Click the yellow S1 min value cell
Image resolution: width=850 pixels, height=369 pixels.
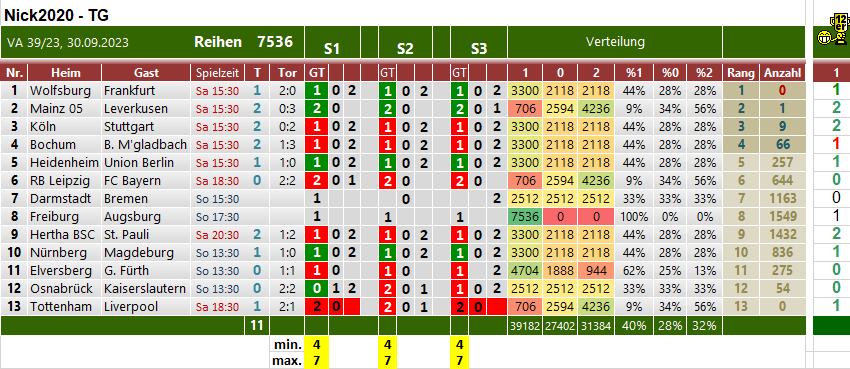pyautogui.click(x=317, y=345)
